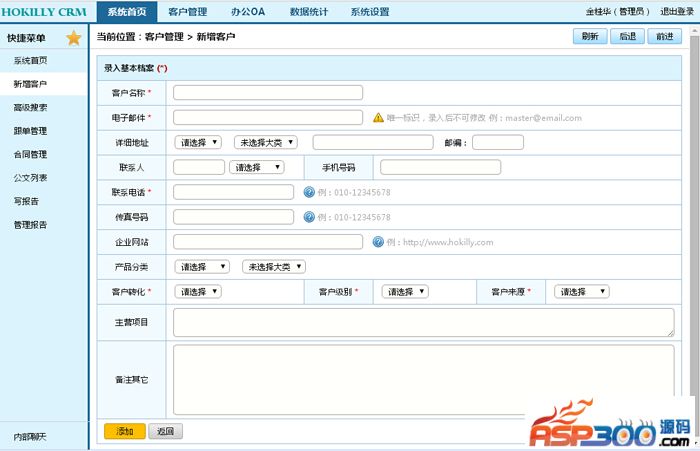Open the 详细地址 province dropdown

coord(197,142)
